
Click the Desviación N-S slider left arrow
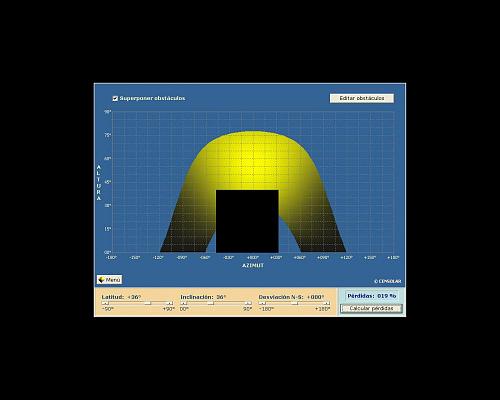point(262,303)
